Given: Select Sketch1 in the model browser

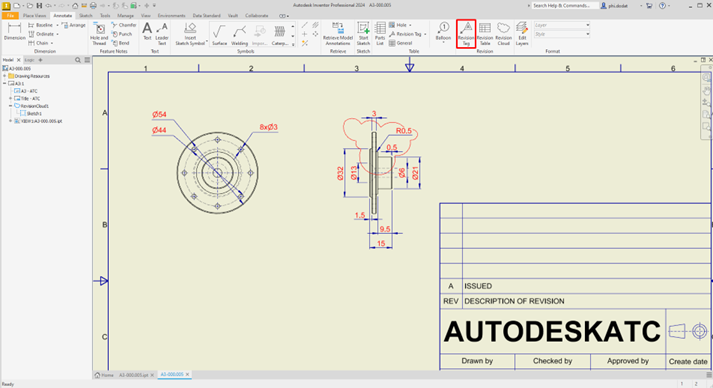Looking at the screenshot, I should click(34, 113).
